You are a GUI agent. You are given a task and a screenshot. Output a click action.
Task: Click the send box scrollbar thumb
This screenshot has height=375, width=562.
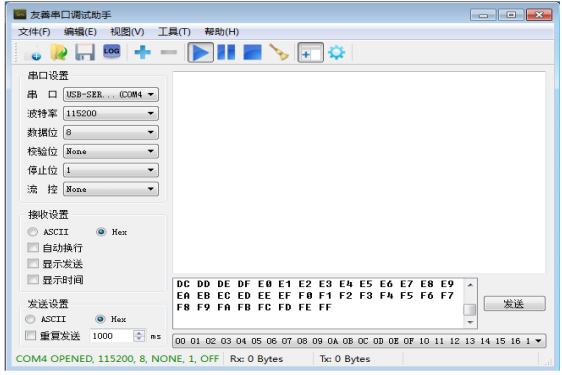pos(470,309)
